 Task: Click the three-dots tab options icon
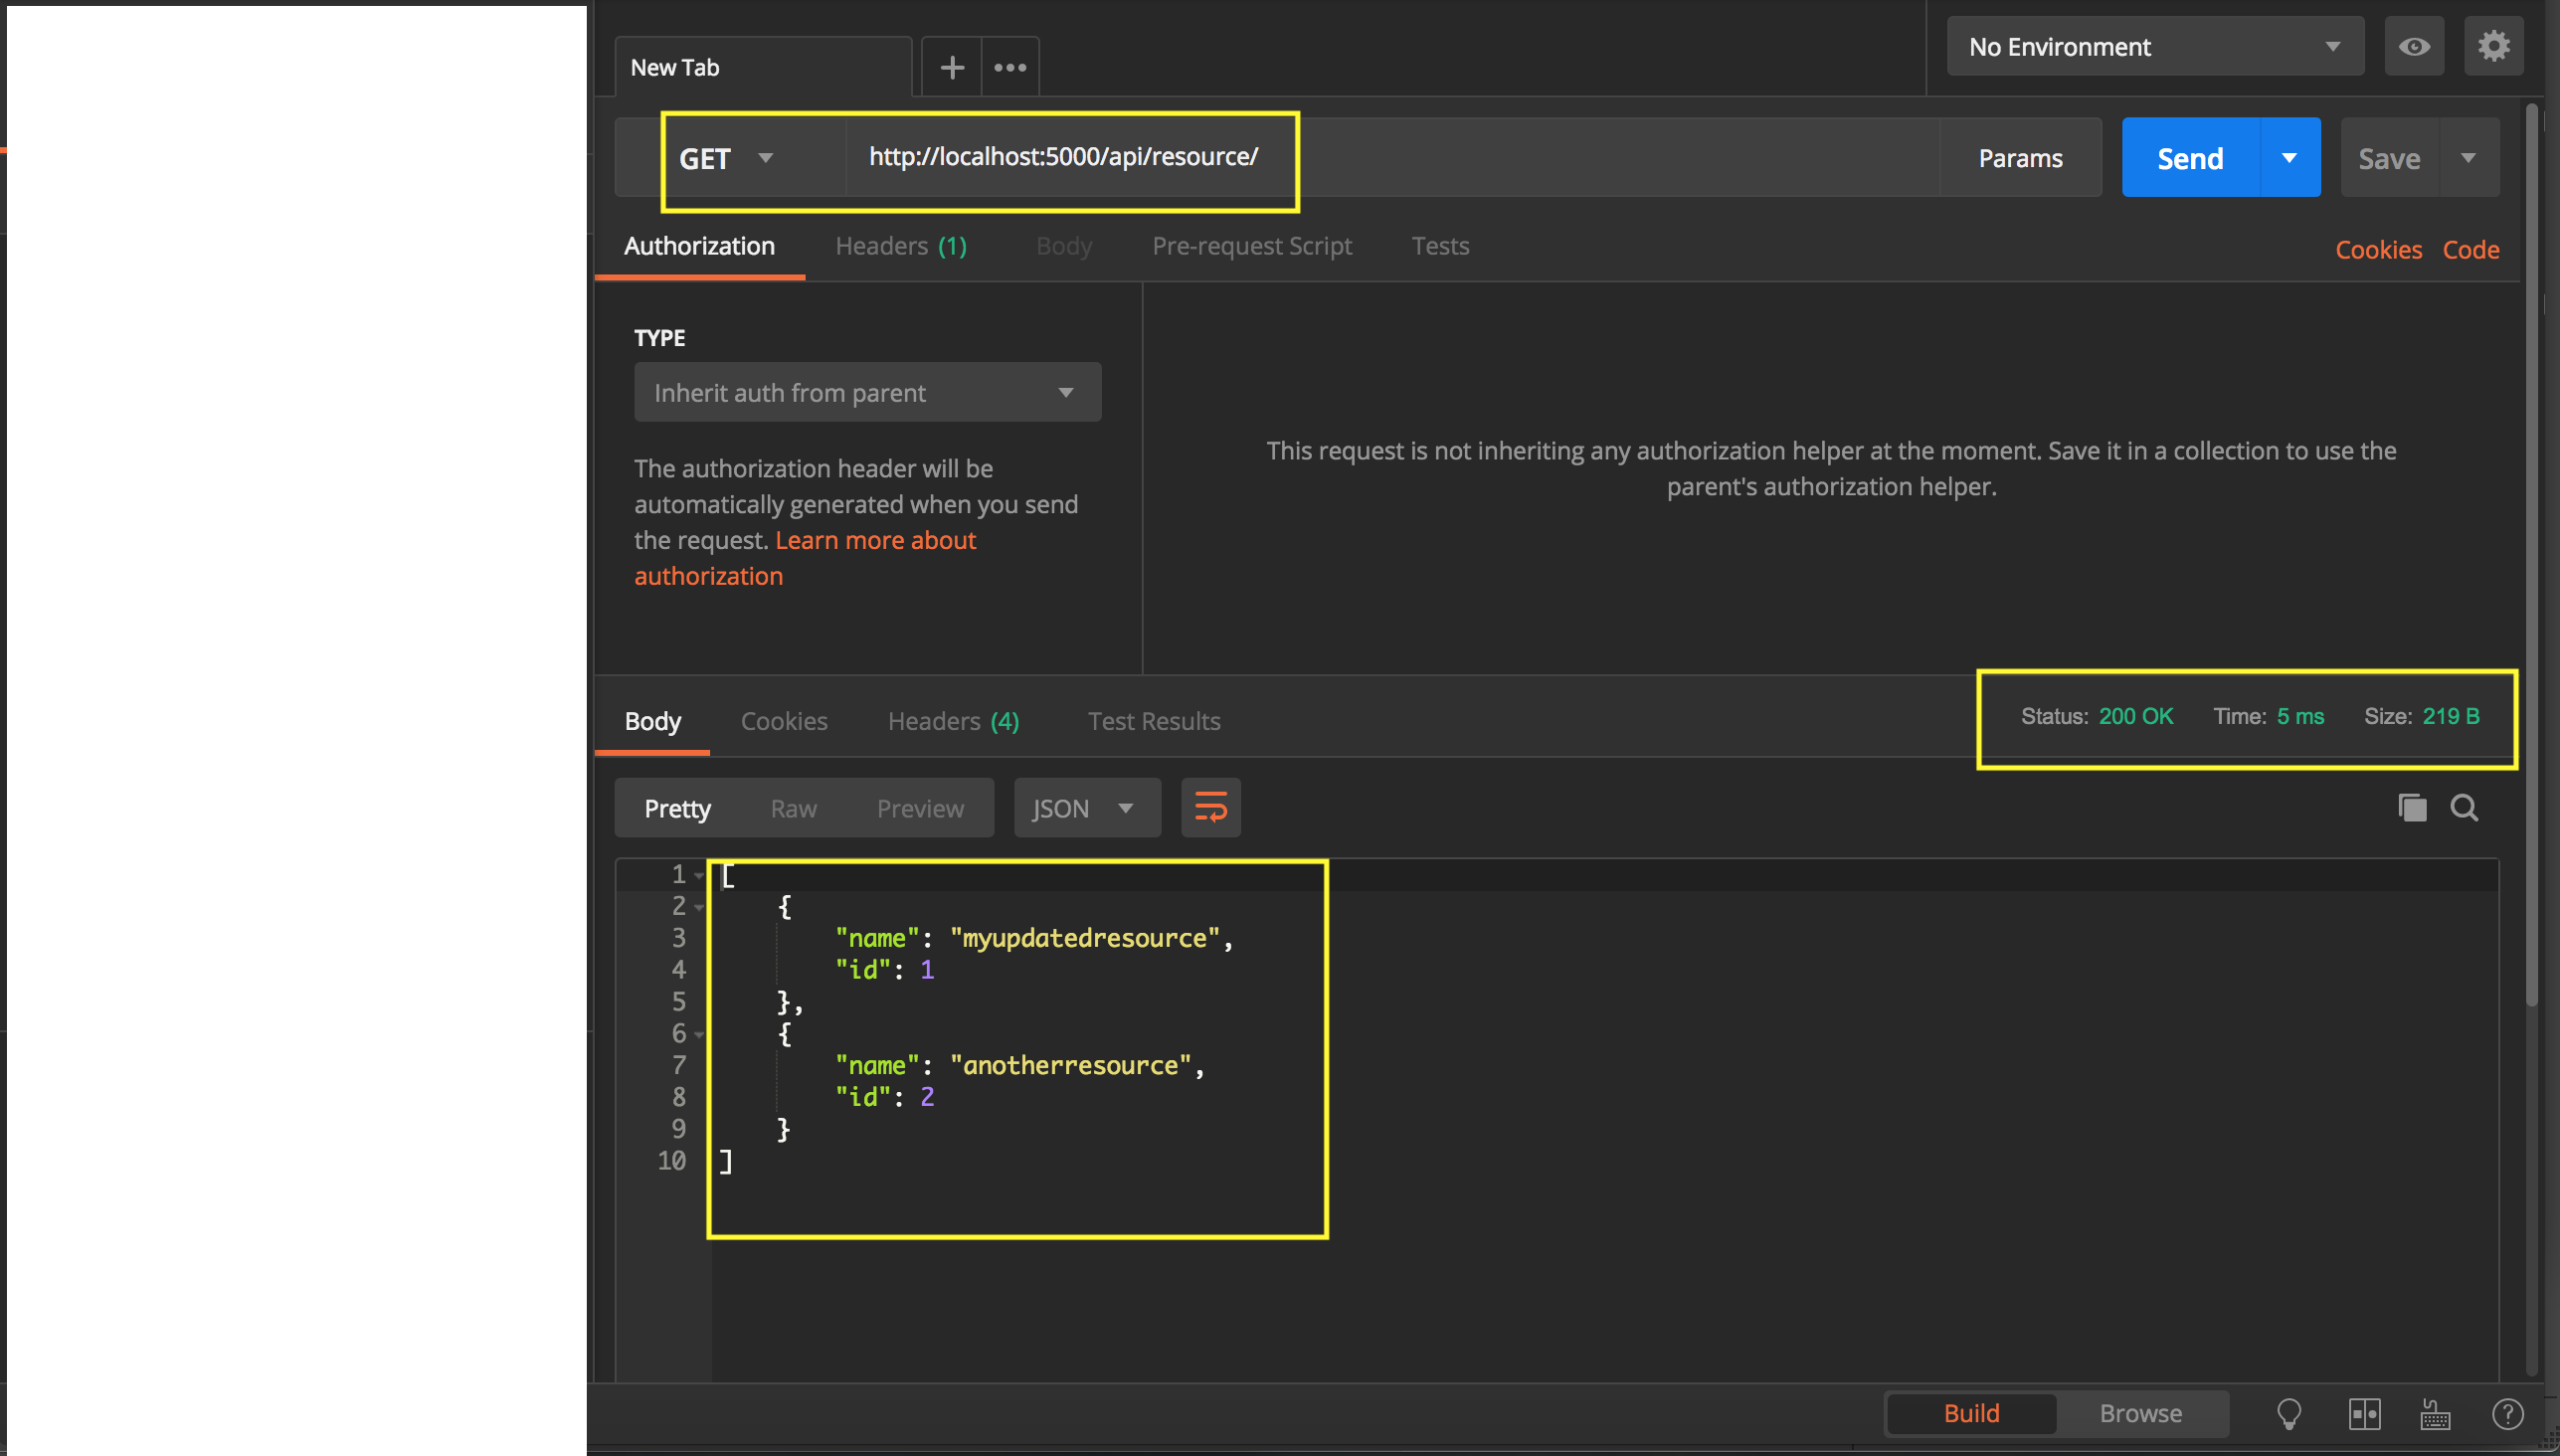pyautogui.click(x=1010, y=67)
